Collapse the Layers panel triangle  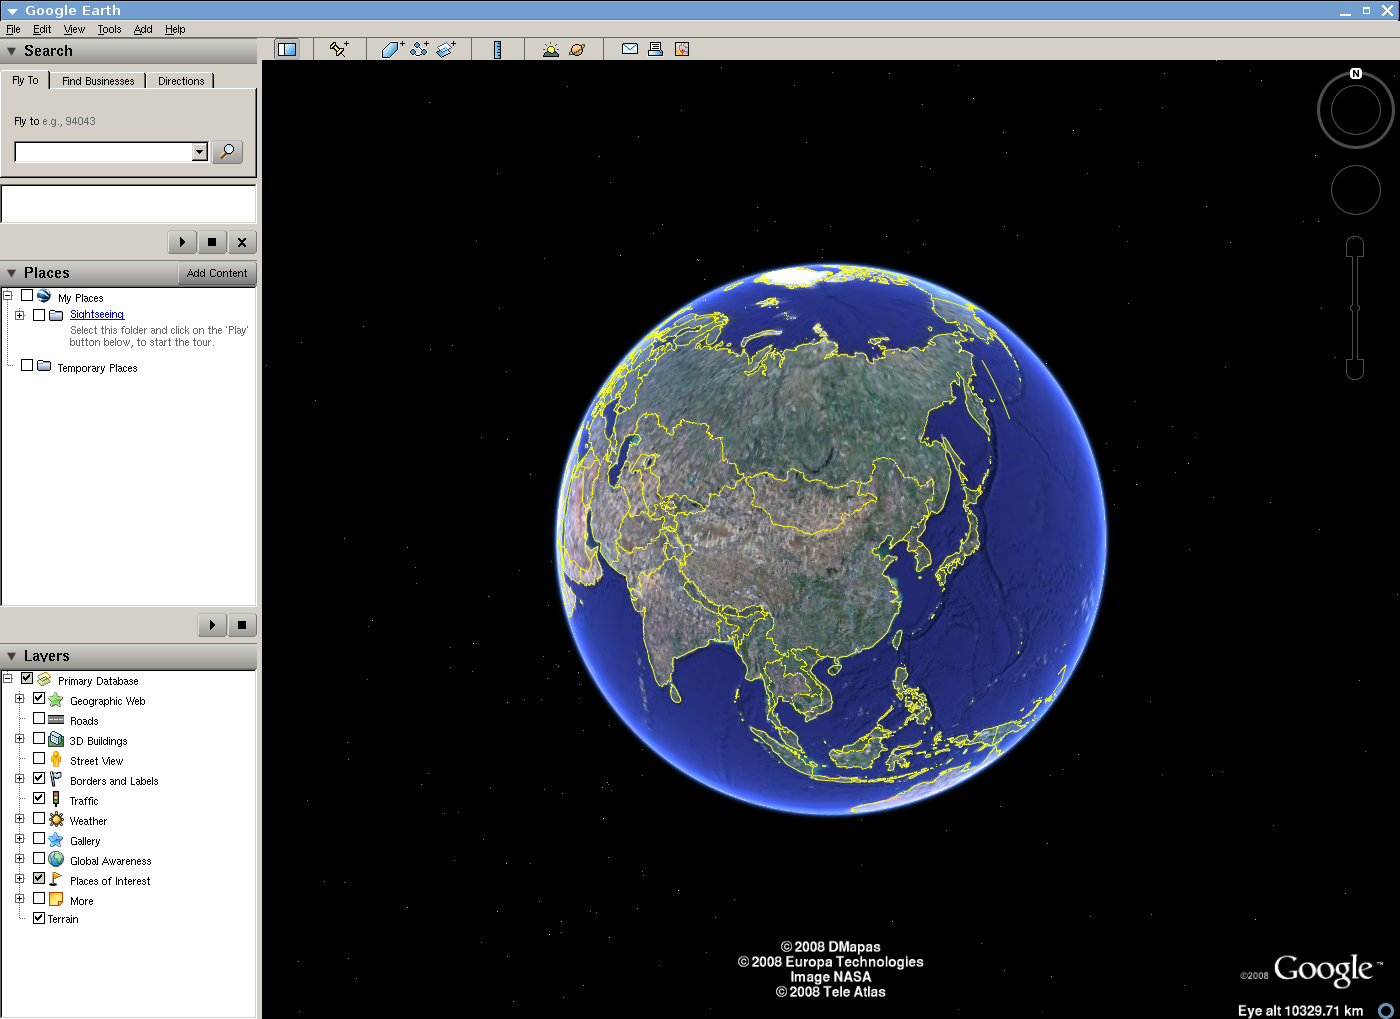click(x=11, y=656)
